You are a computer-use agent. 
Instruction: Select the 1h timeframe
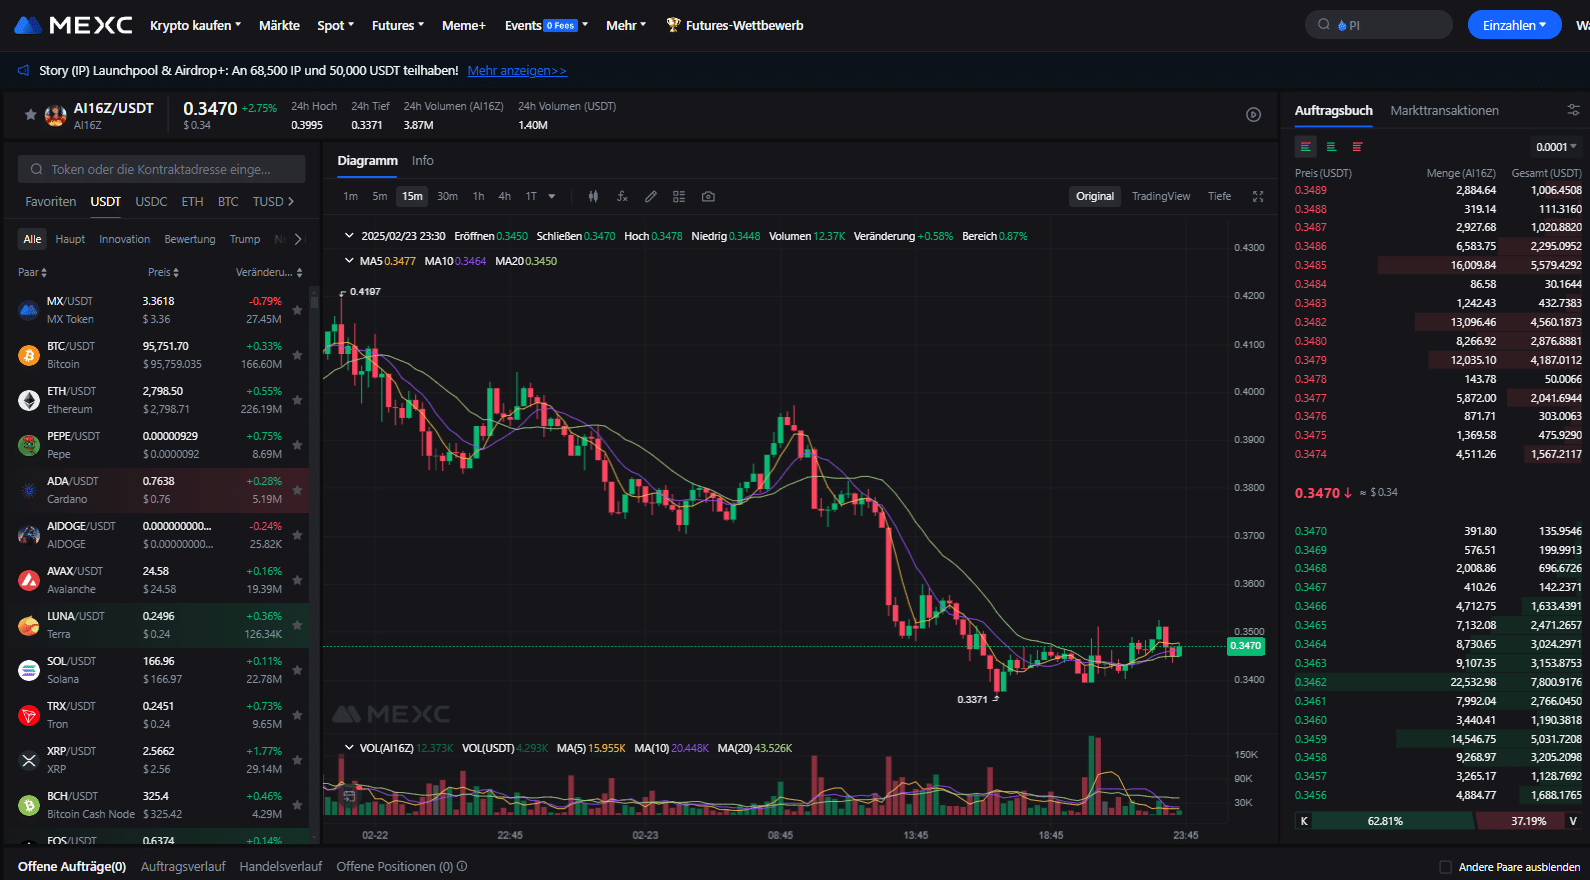tap(479, 196)
